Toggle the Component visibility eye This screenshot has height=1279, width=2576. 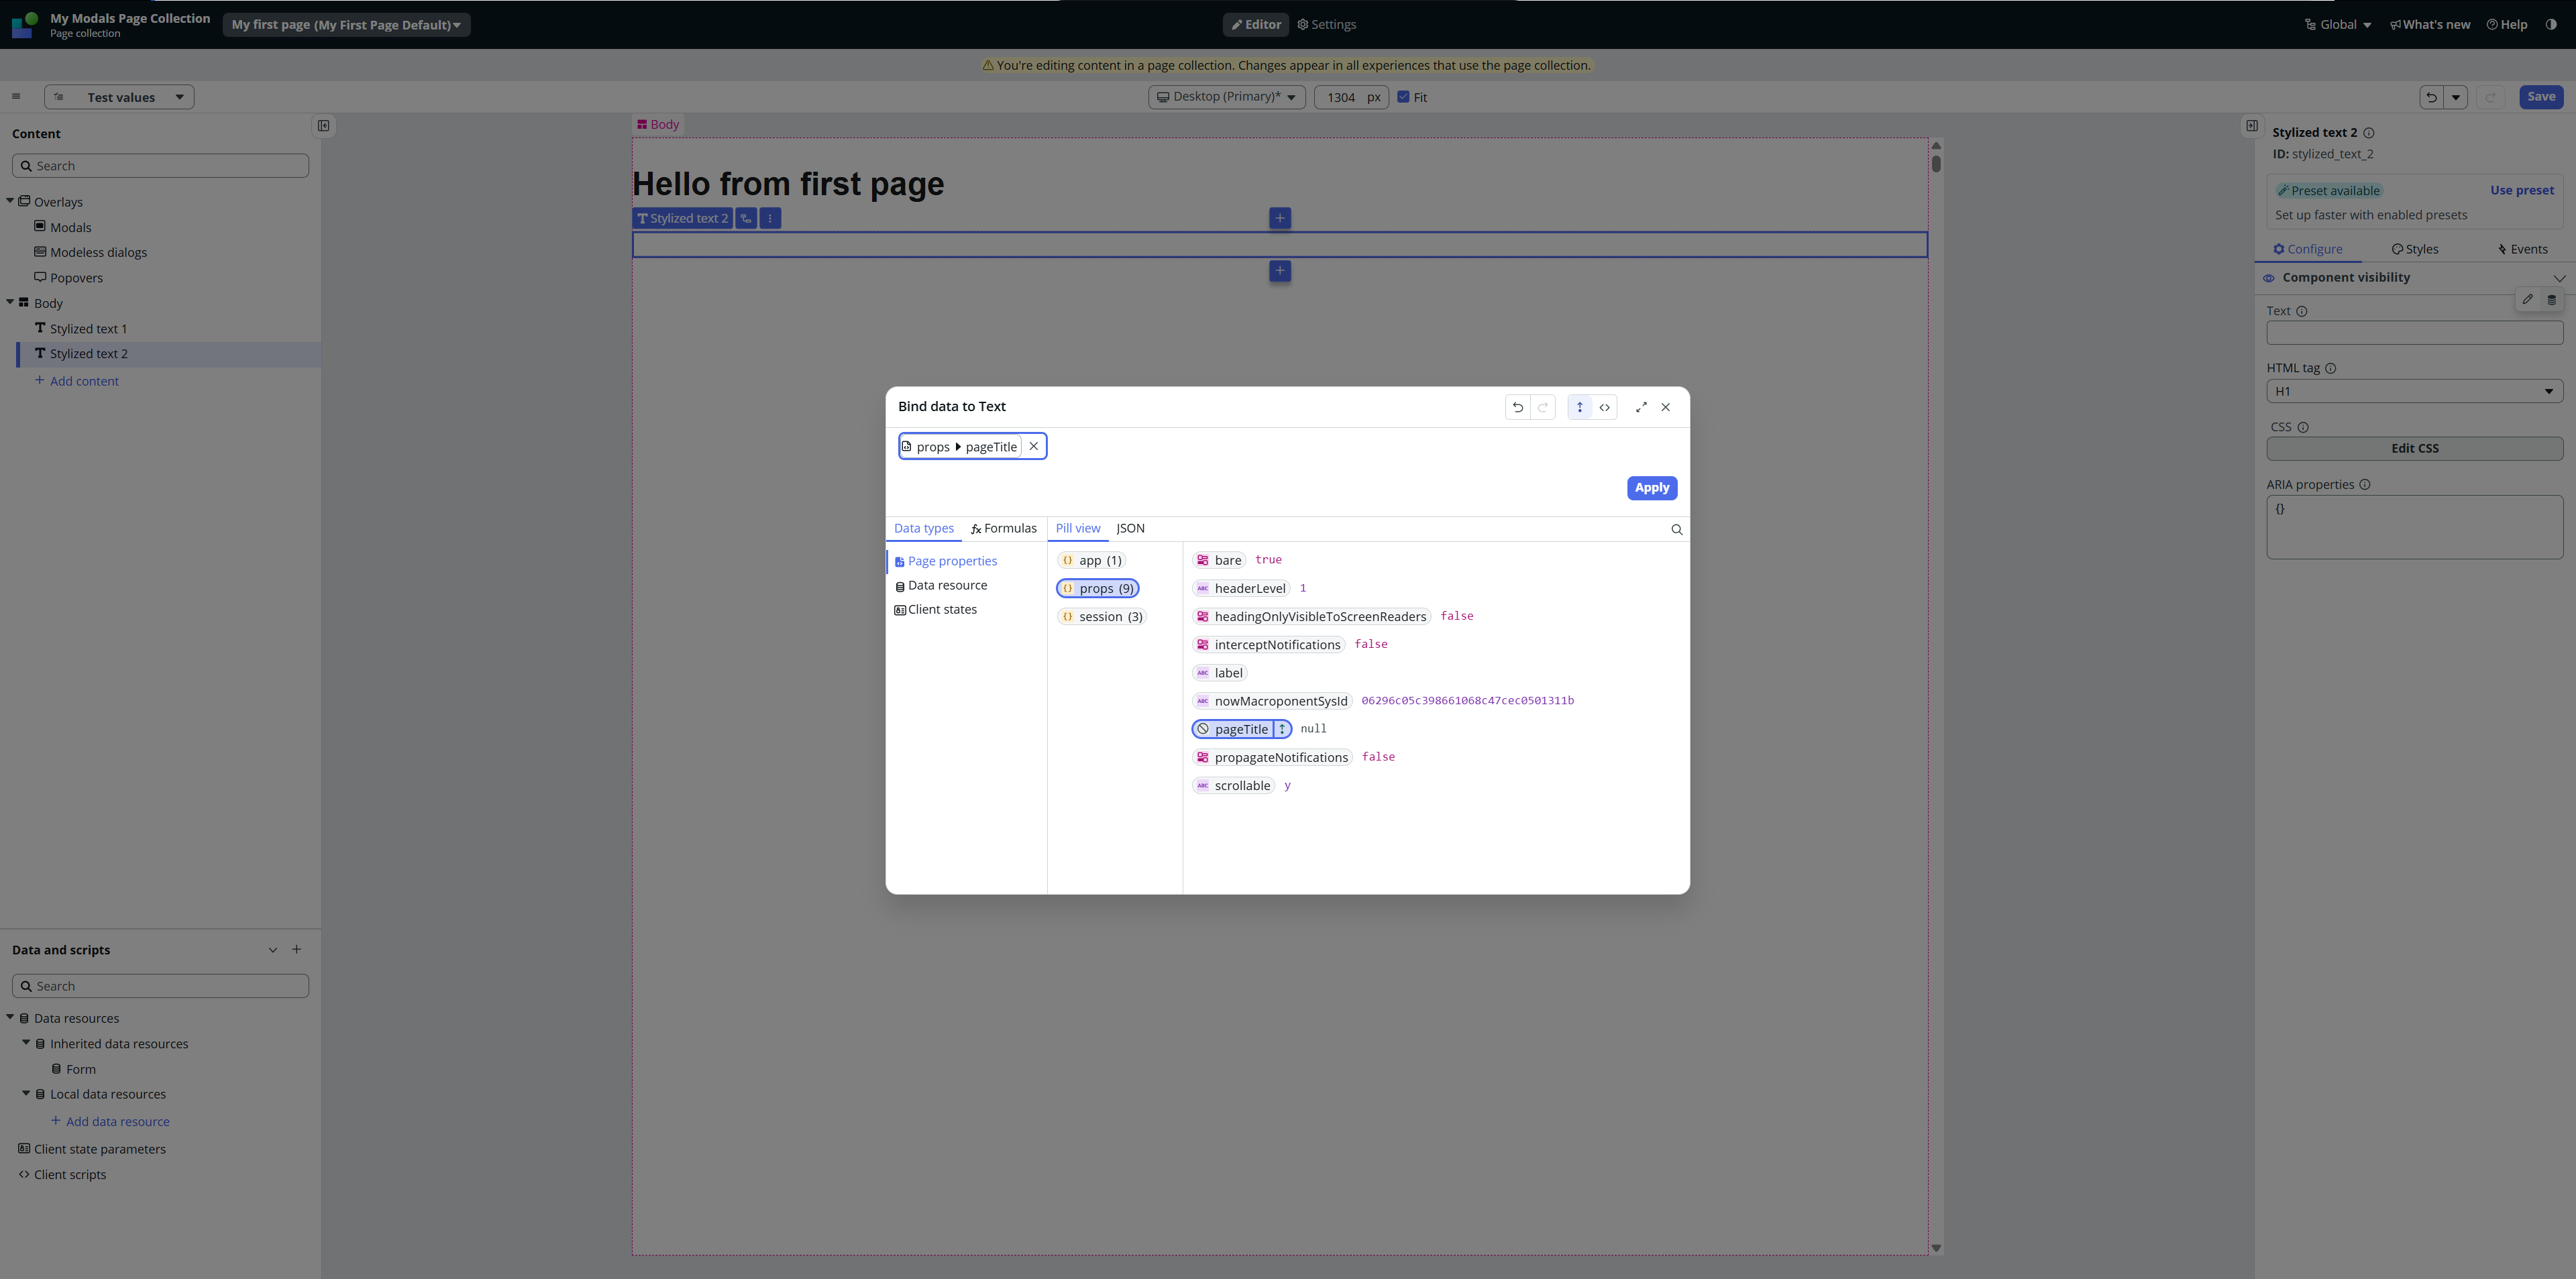pyautogui.click(x=2269, y=278)
